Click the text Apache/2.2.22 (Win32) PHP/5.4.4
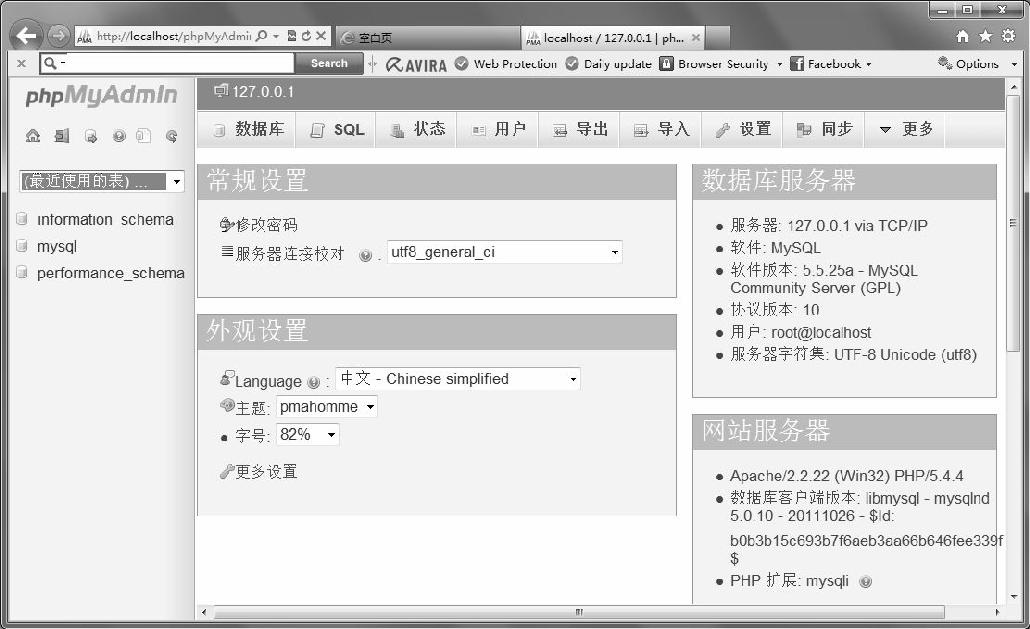The image size is (1030, 629). tap(847, 475)
